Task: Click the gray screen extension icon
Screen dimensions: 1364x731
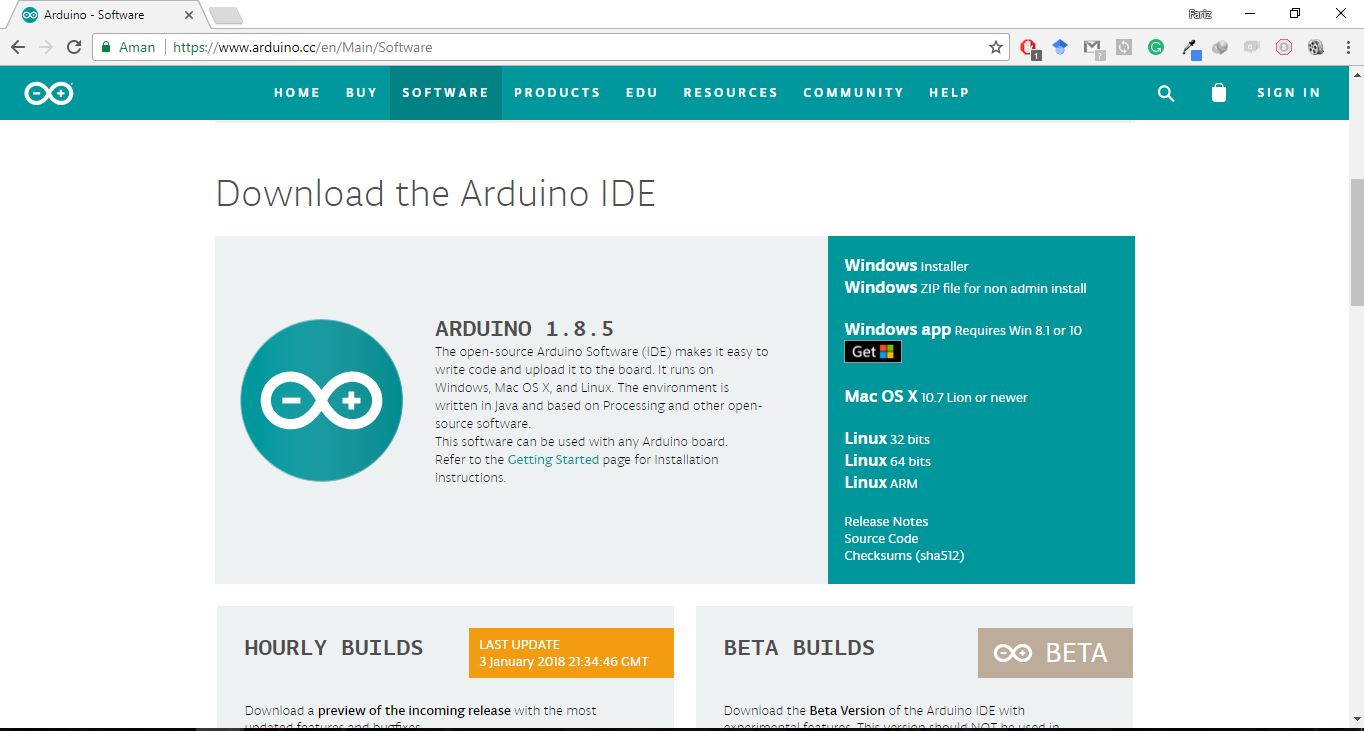Action: click(1252, 46)
